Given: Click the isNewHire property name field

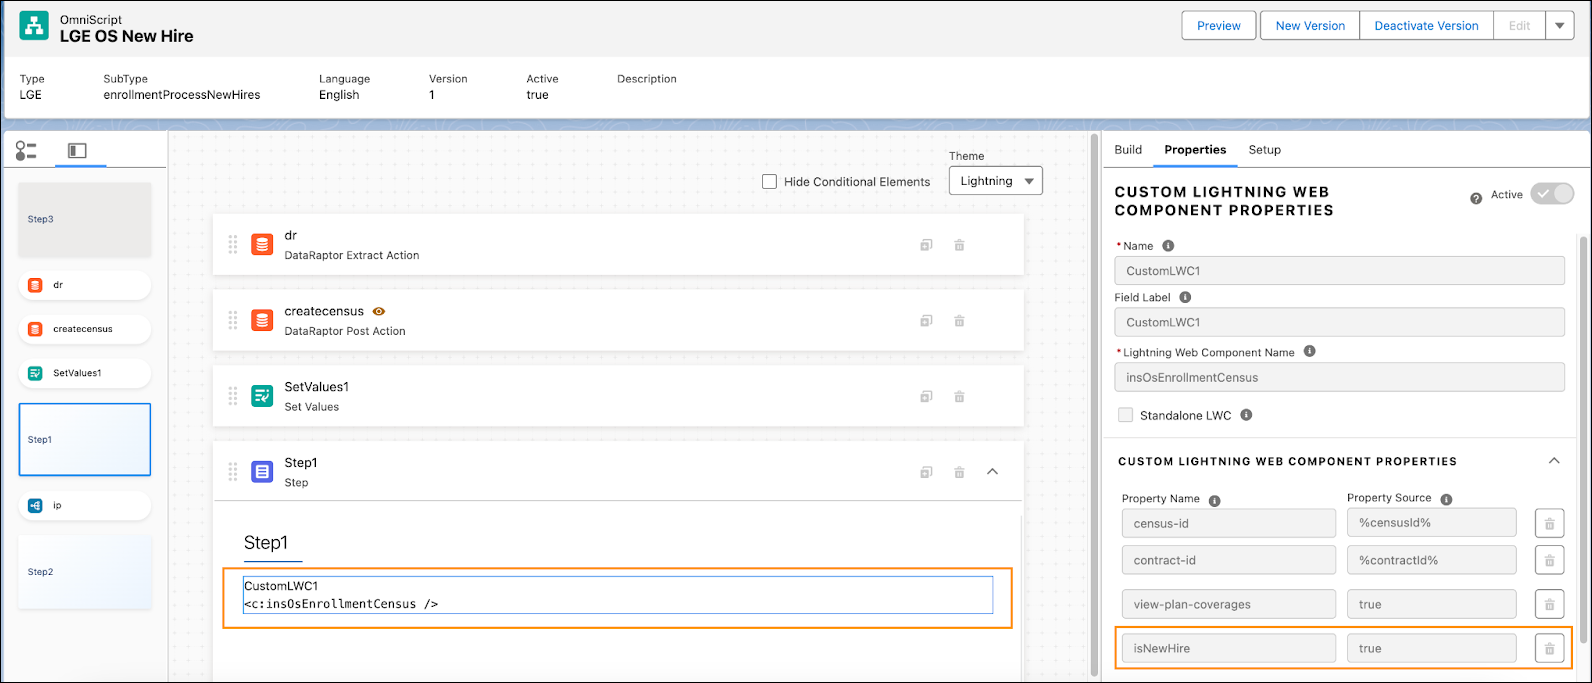Looking at the screenshot, I should click(1228, 648).
